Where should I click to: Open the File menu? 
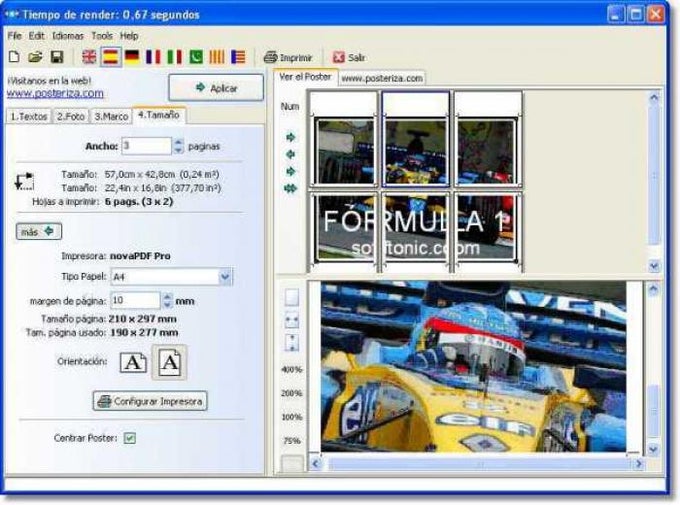pyautogui.click(x=14, y=36)
